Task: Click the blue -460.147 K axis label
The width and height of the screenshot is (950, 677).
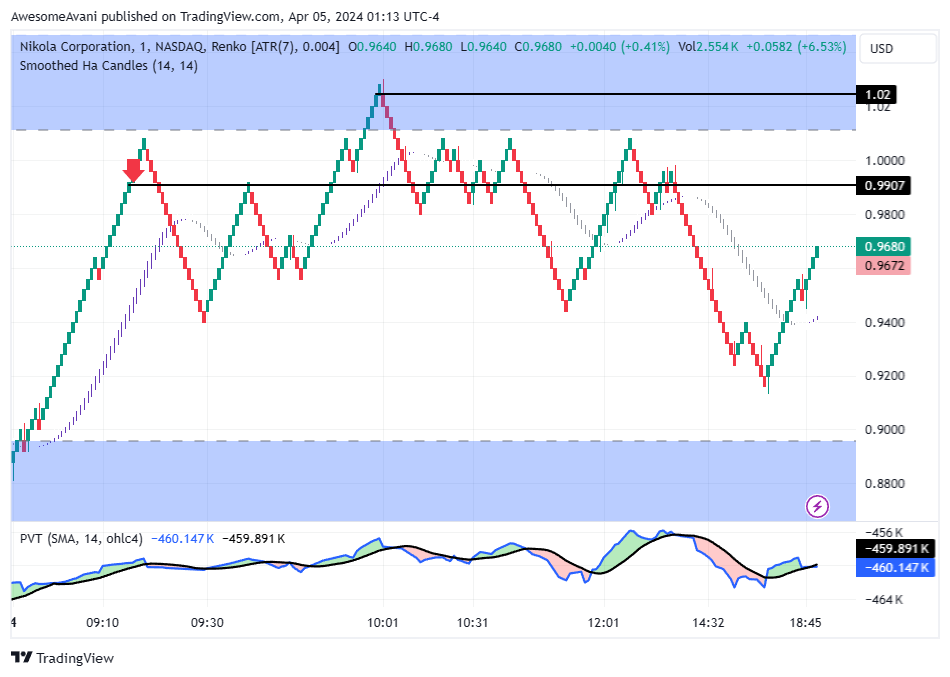Action: [x=895, y=568]
